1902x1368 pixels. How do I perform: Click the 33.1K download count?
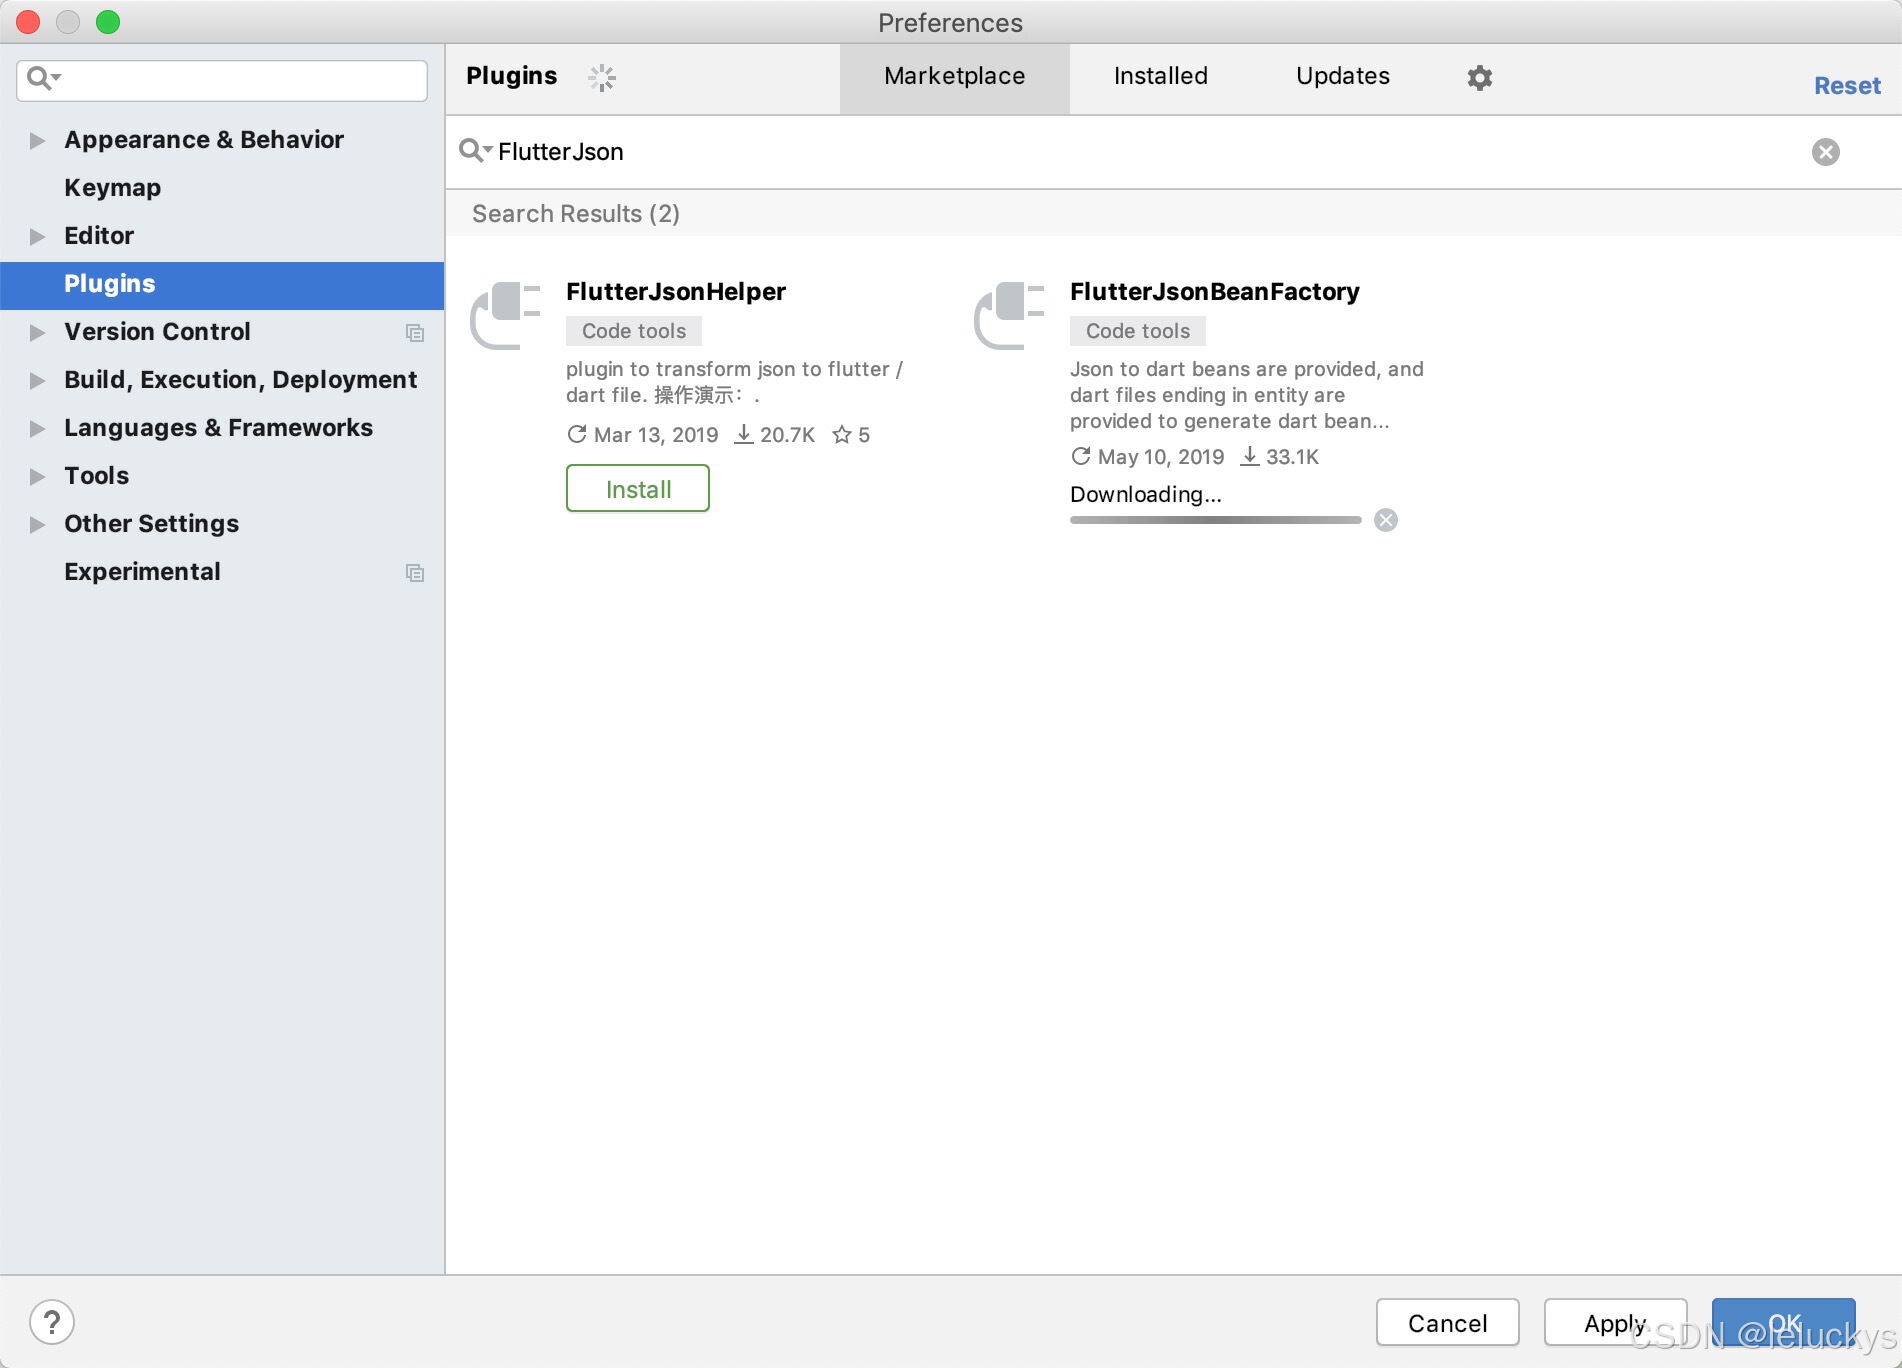pos(1292,457)
